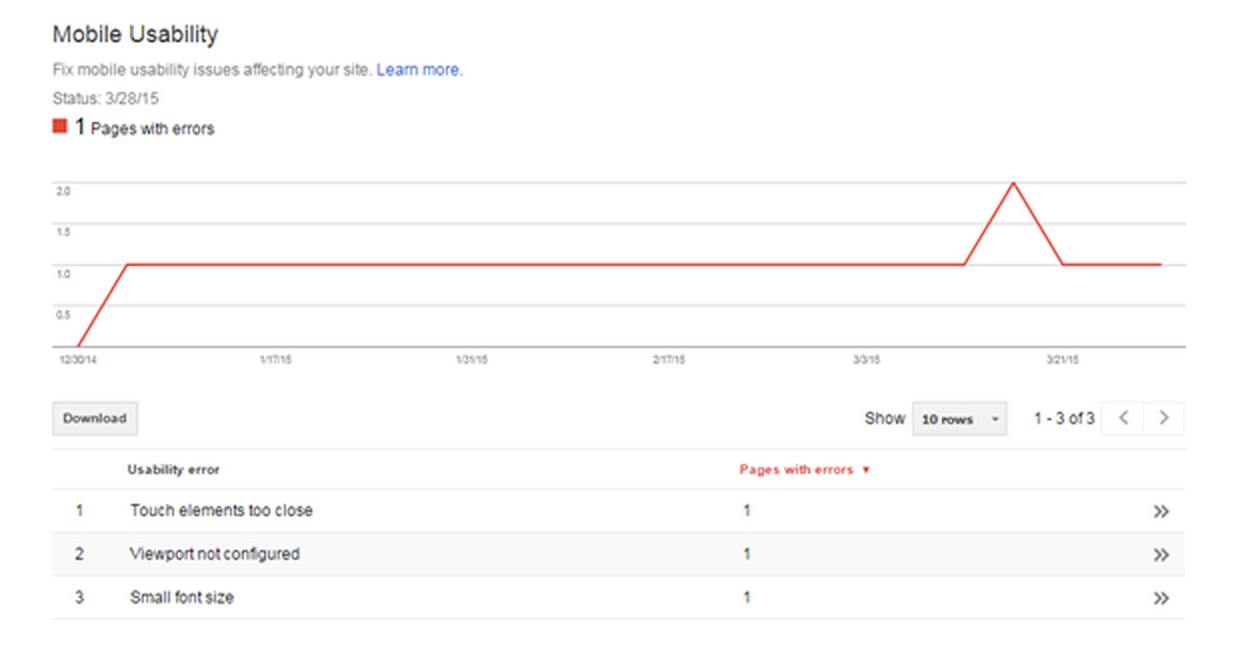Expand details for Viewport not configured error
Screen dimensions: 1235x646
(x=1162, y=554)
